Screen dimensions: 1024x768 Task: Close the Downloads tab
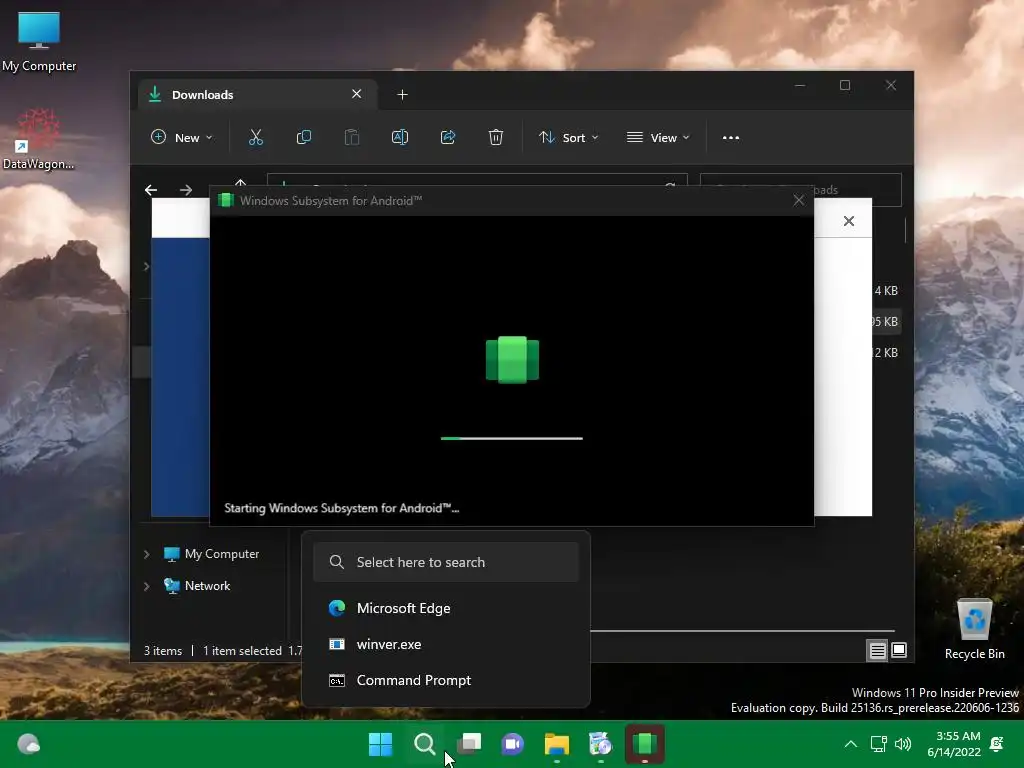(x=357, y=94)
